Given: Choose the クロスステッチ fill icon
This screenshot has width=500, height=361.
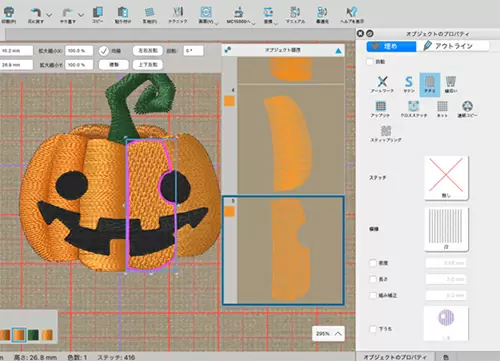Looking at the screenshot, I should pyautogui.click(x=414, y=109).
